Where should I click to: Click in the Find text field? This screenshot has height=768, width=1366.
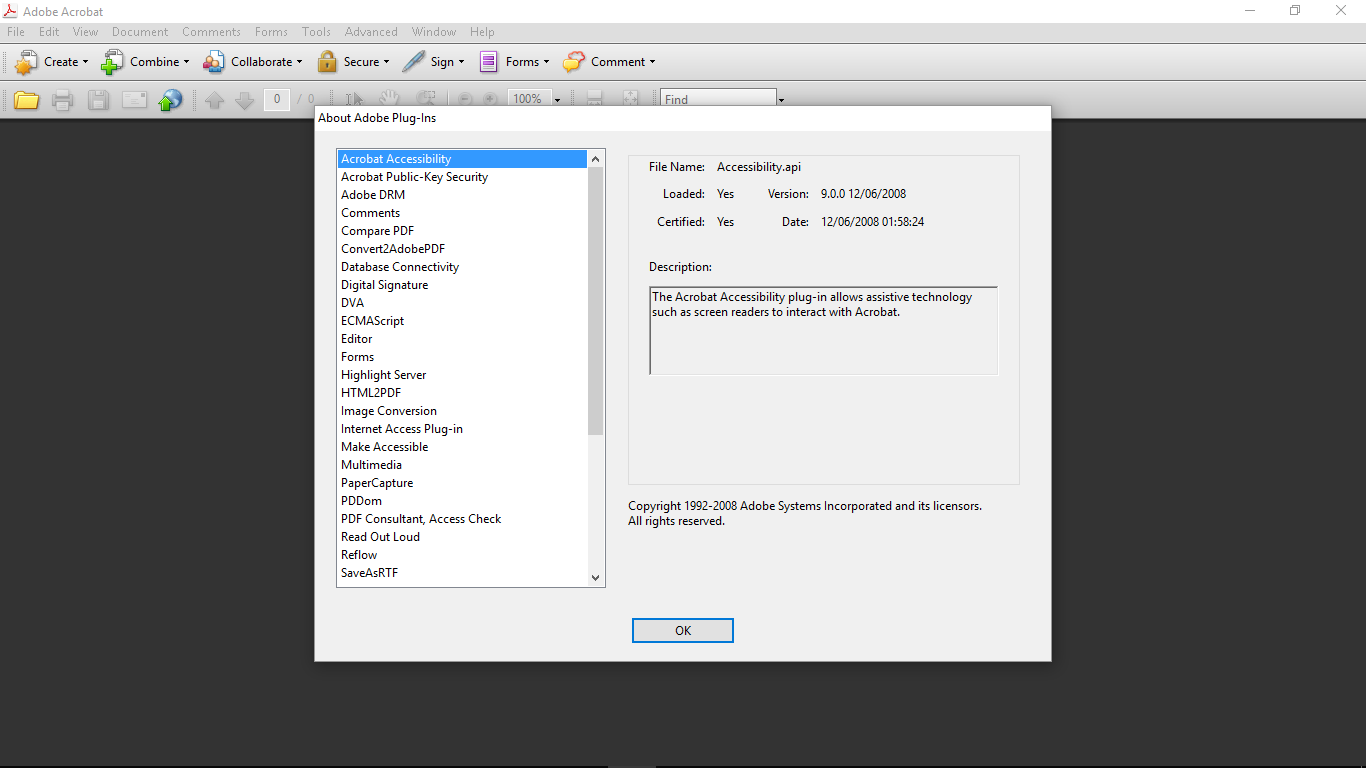tap(718, 99)
